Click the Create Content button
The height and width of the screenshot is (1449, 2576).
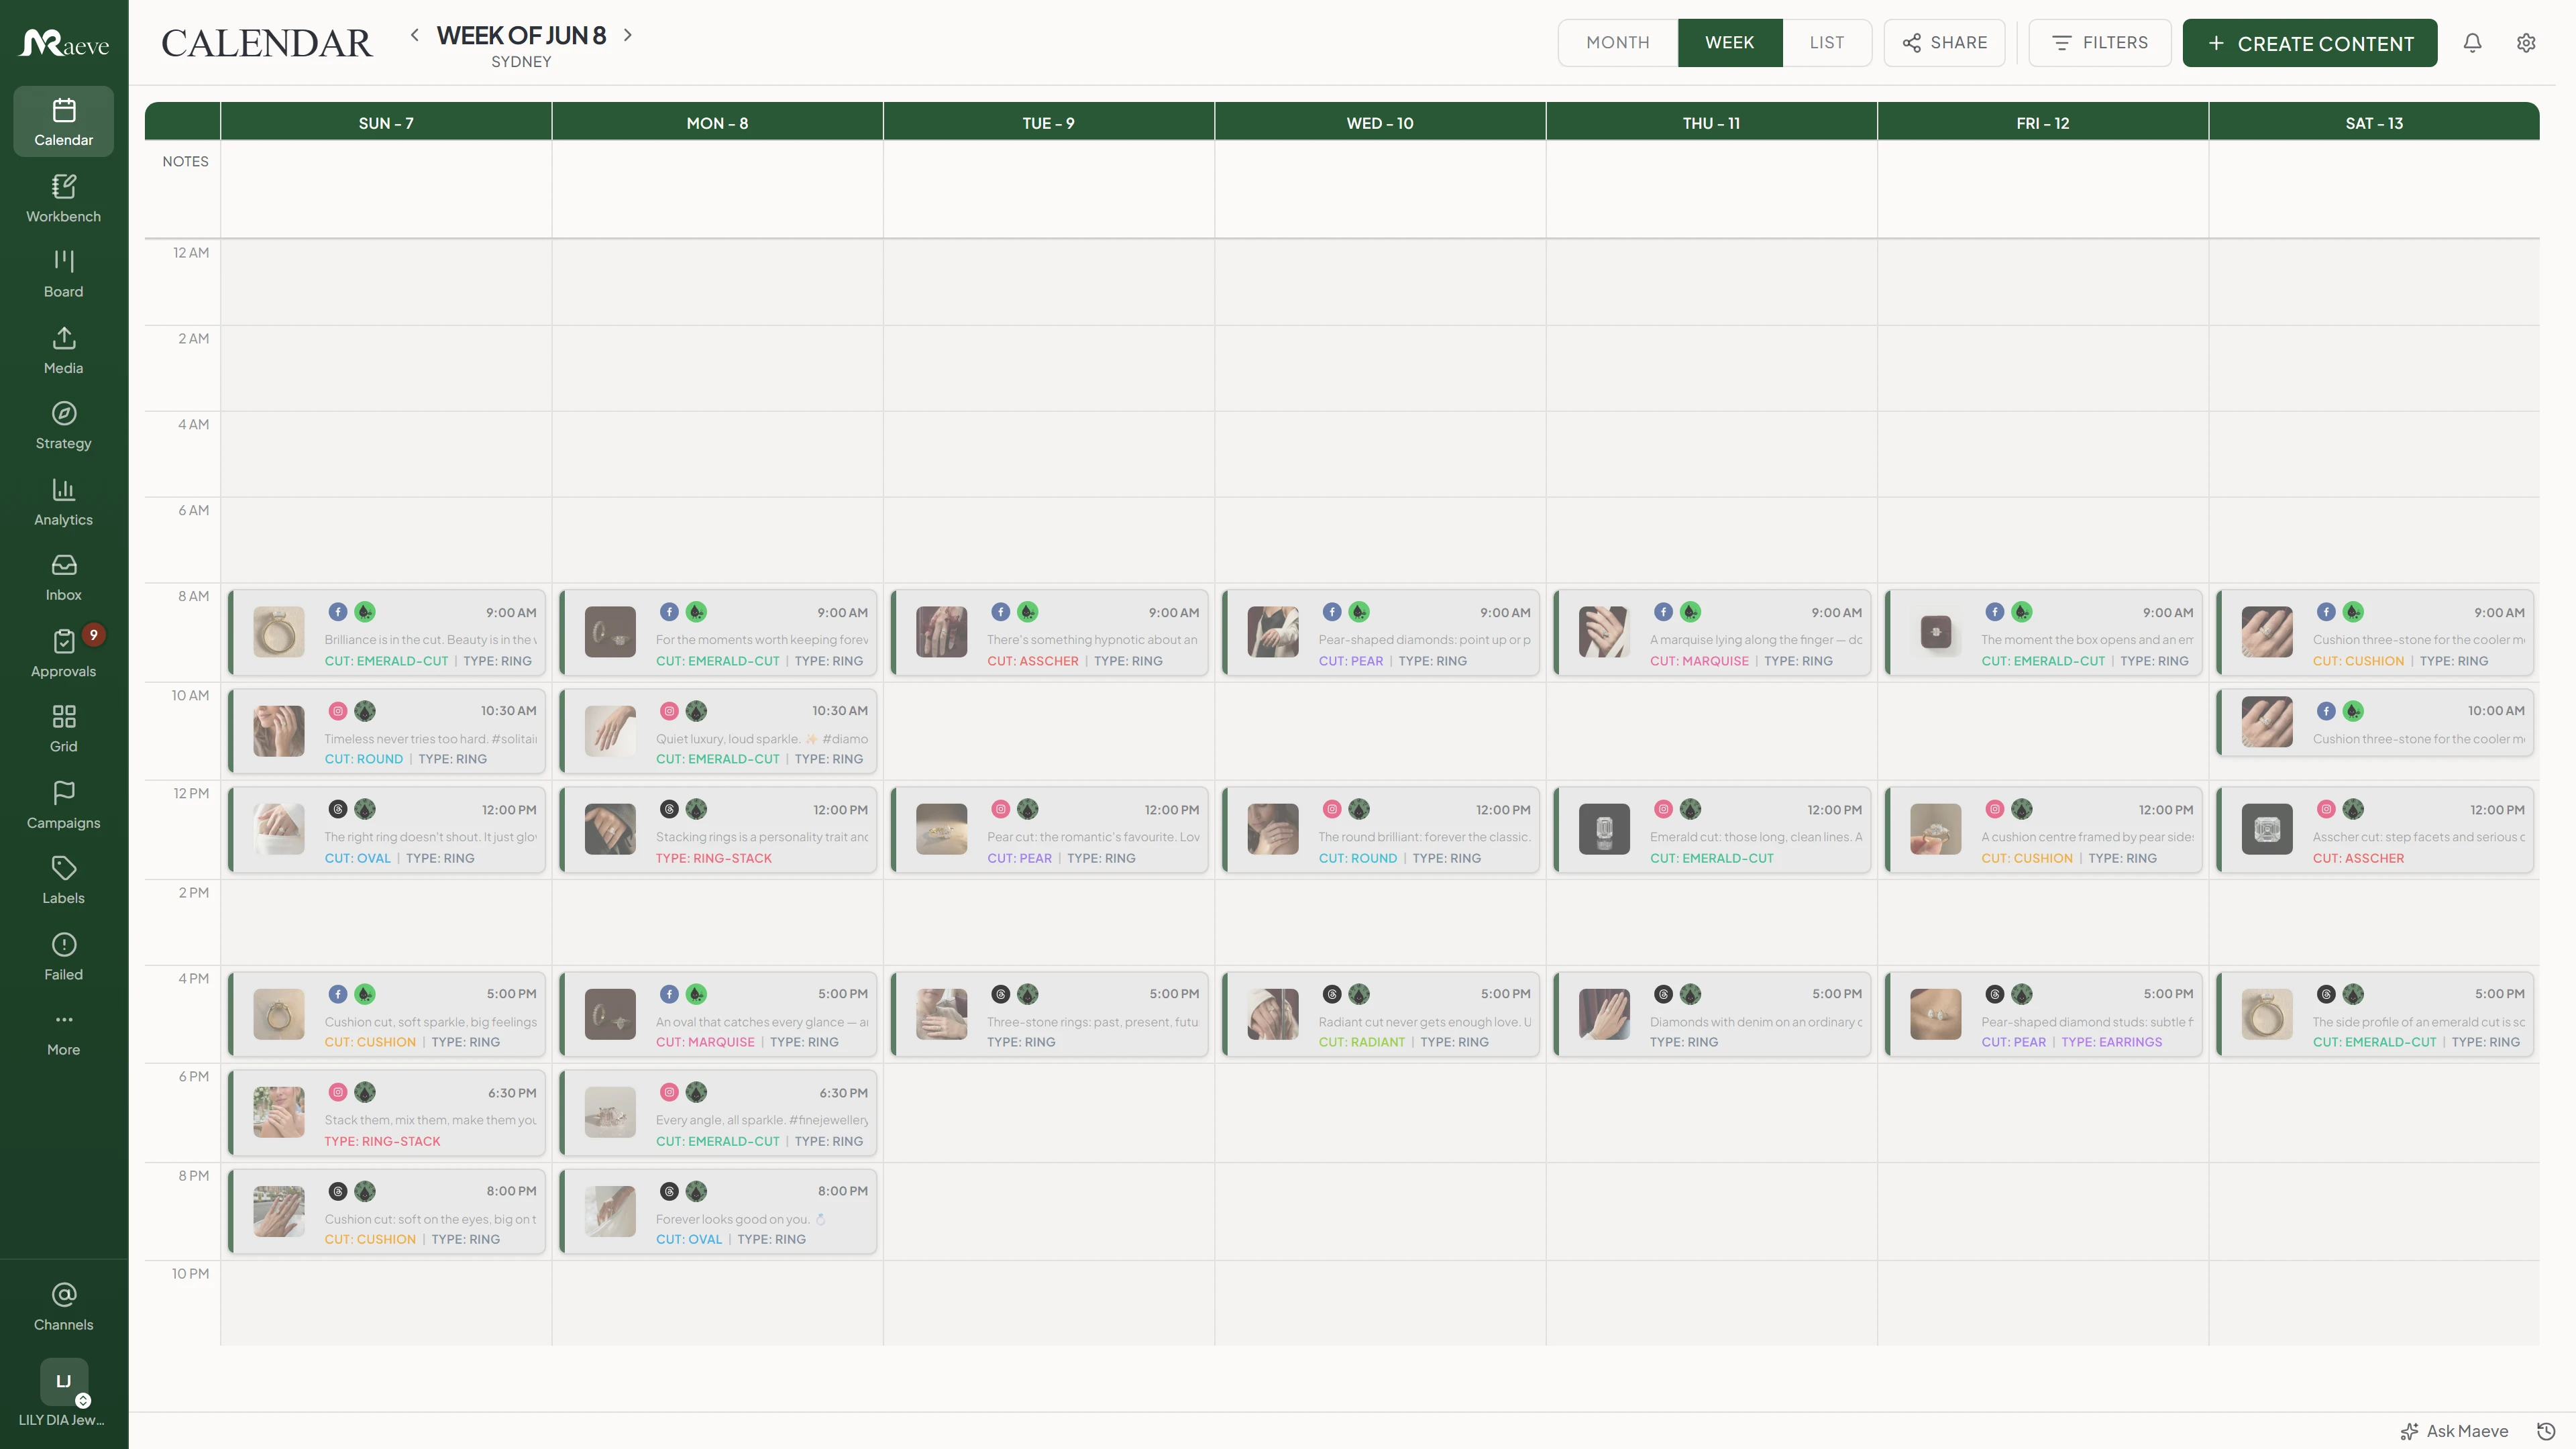(2310, 43)
